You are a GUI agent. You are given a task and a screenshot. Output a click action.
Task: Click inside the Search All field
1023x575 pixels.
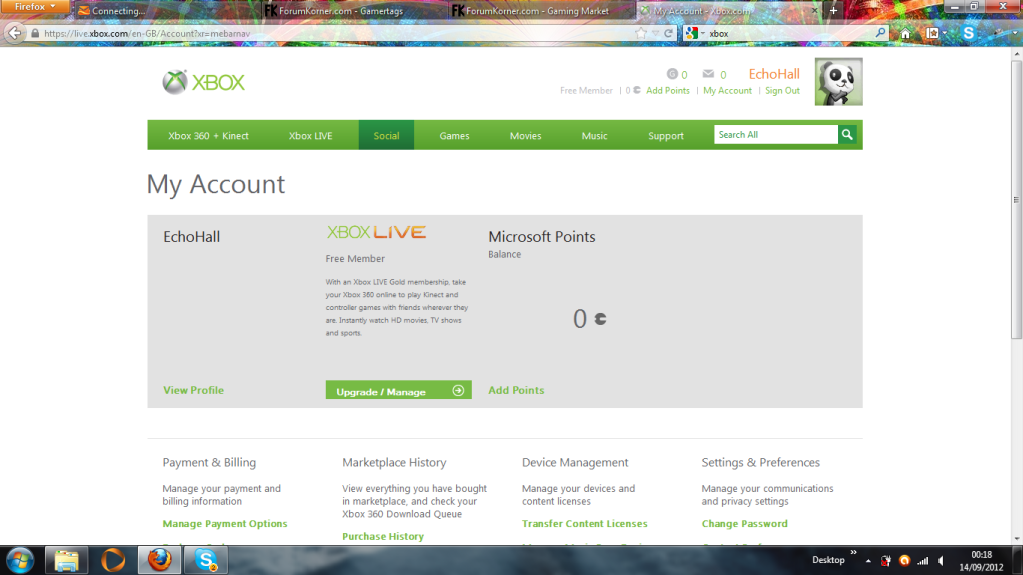775,135
